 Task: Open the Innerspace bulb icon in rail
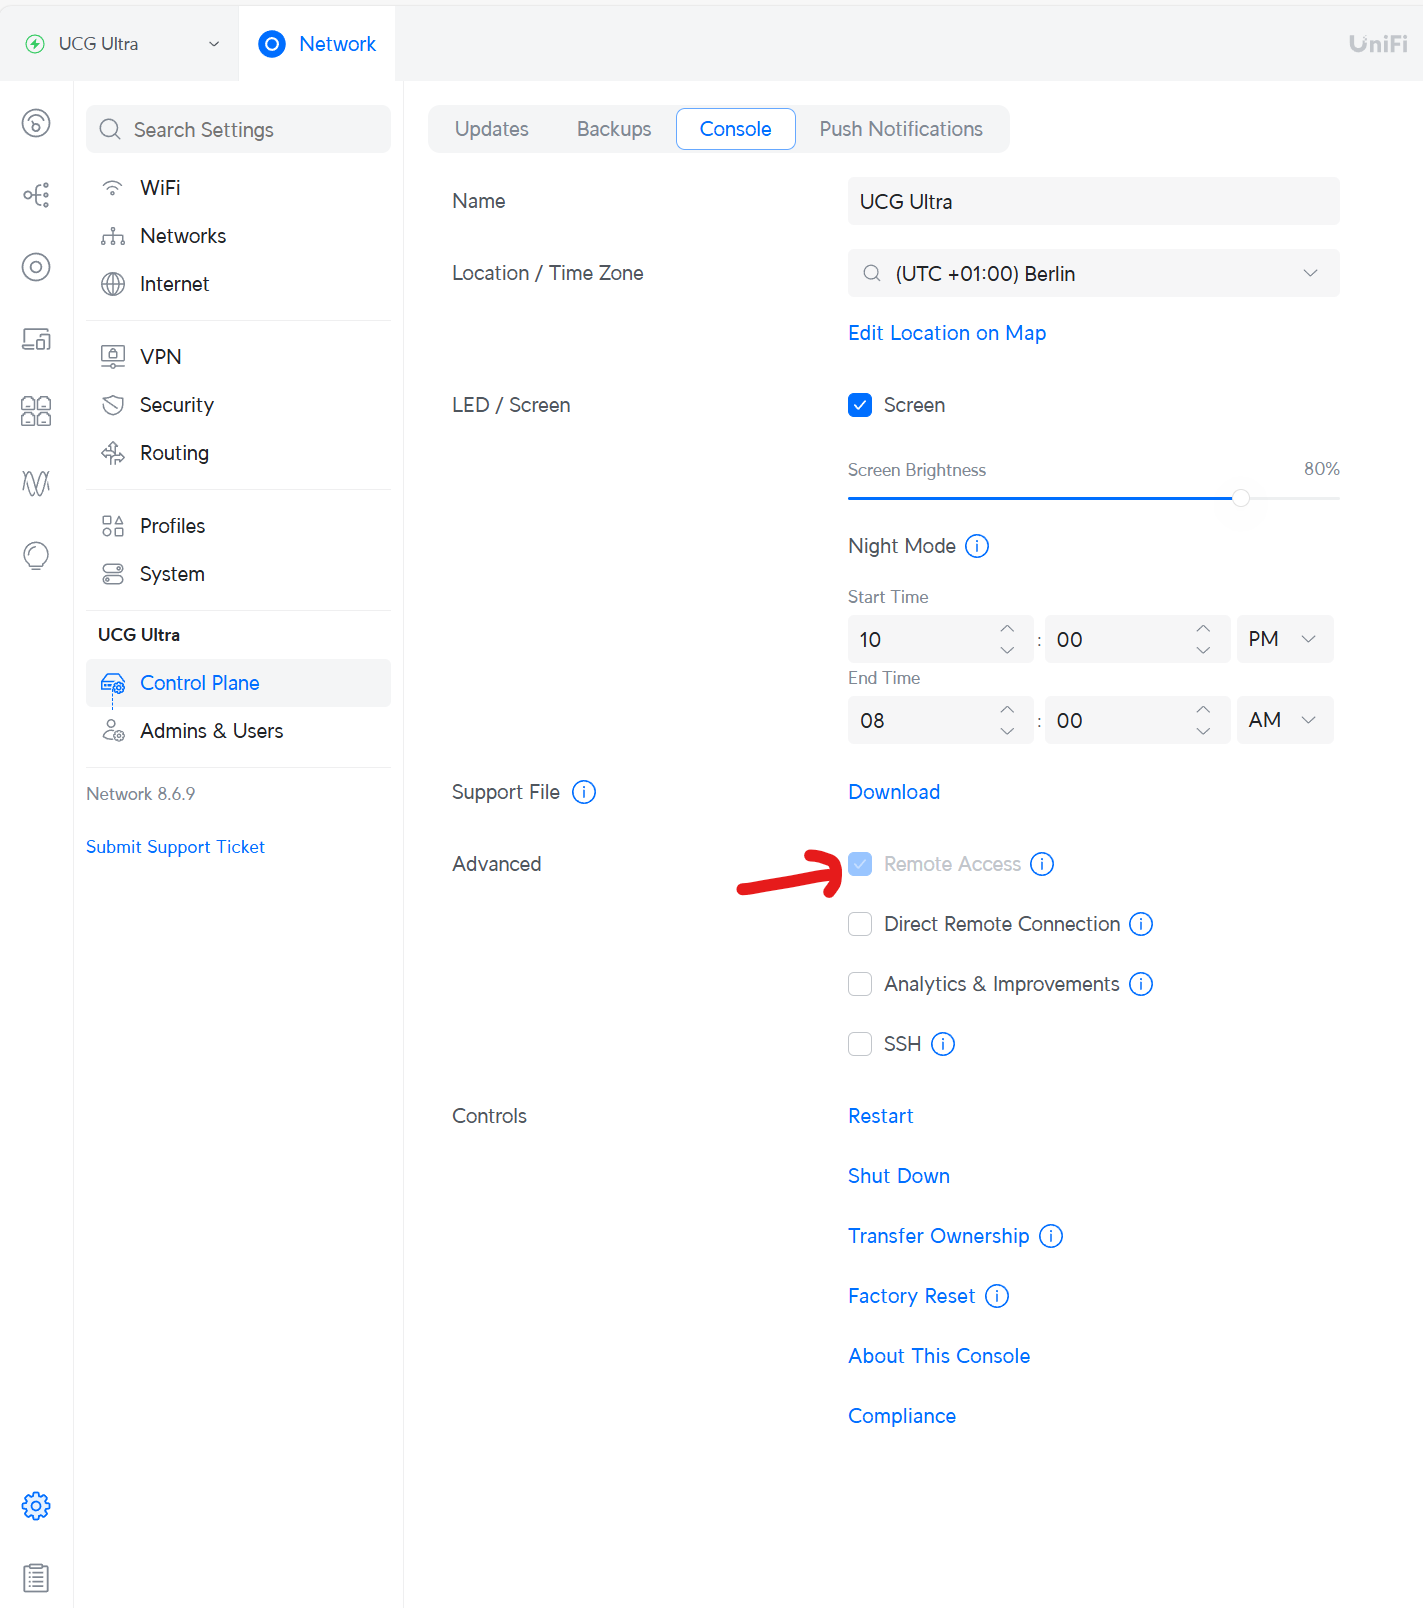(x=36, y=555)
